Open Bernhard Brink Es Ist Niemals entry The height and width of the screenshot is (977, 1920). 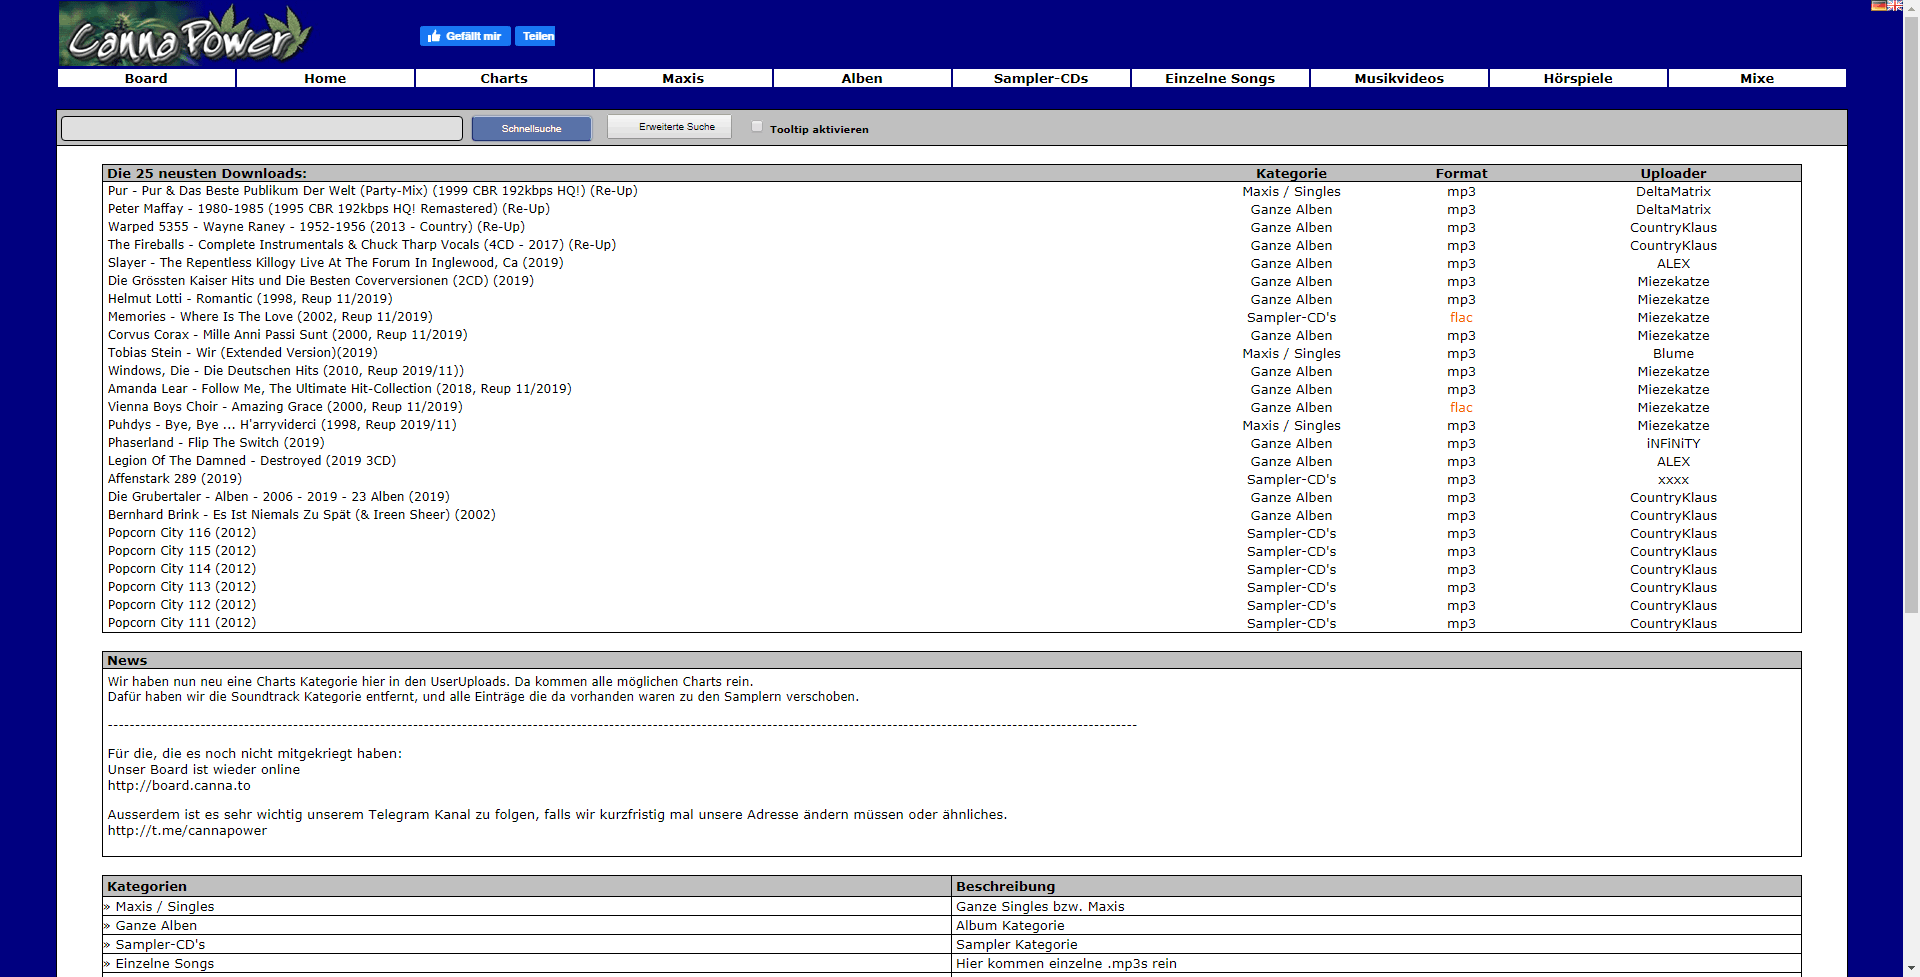(x=302, y=515)
